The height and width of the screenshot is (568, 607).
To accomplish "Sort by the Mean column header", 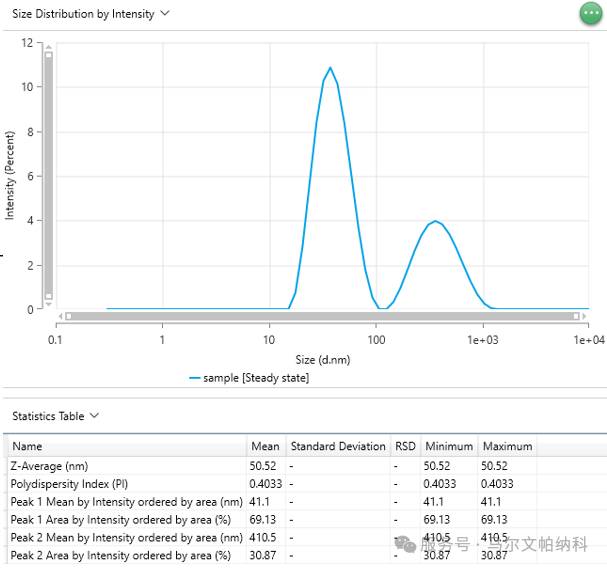I will pos(265,446).
